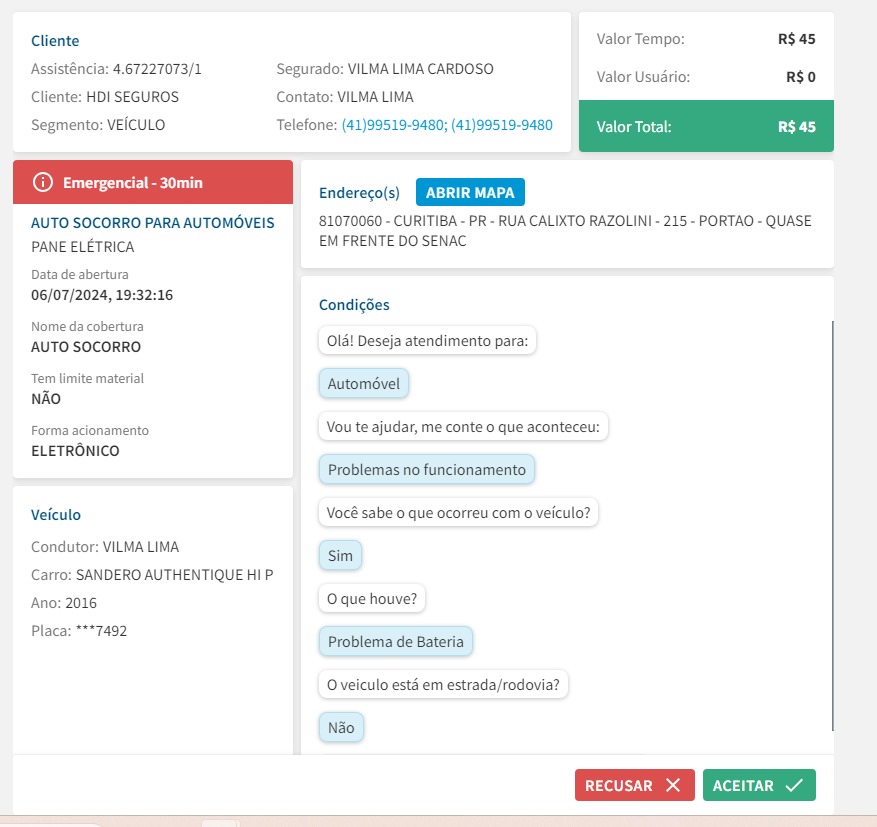877x827 pixels.
Task: Click the 'Problema de Bateria' answer bubble
Action: coord(395,641)
